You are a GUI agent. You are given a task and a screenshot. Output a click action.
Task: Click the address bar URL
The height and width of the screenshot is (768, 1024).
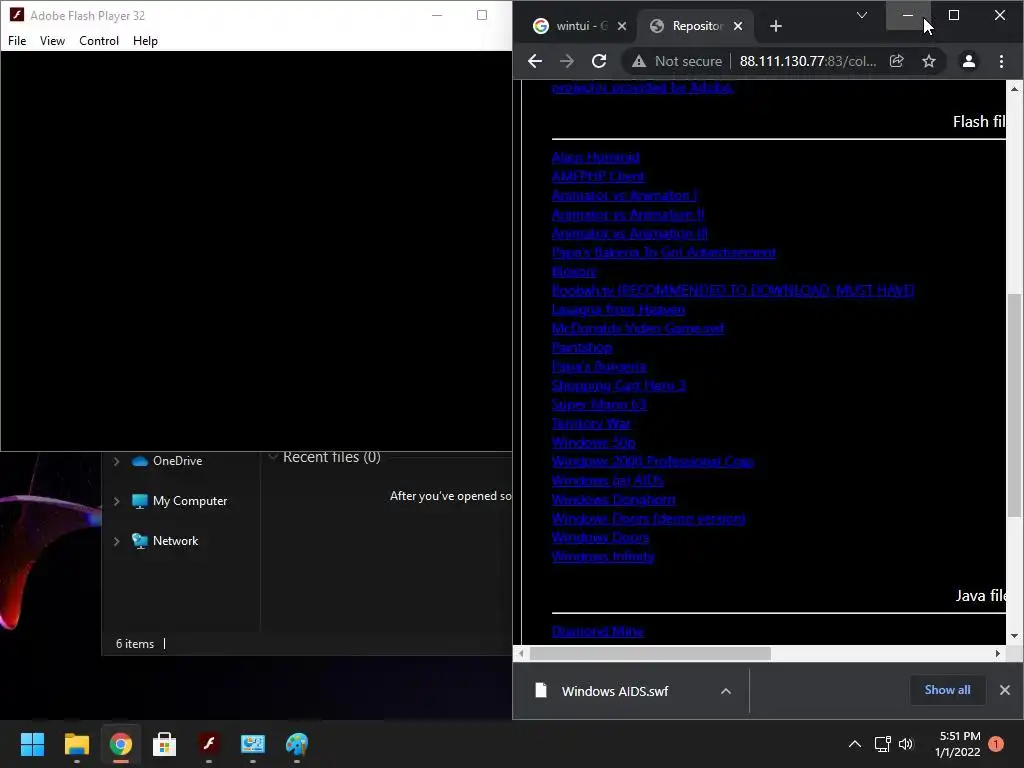(x=807, y=61)
